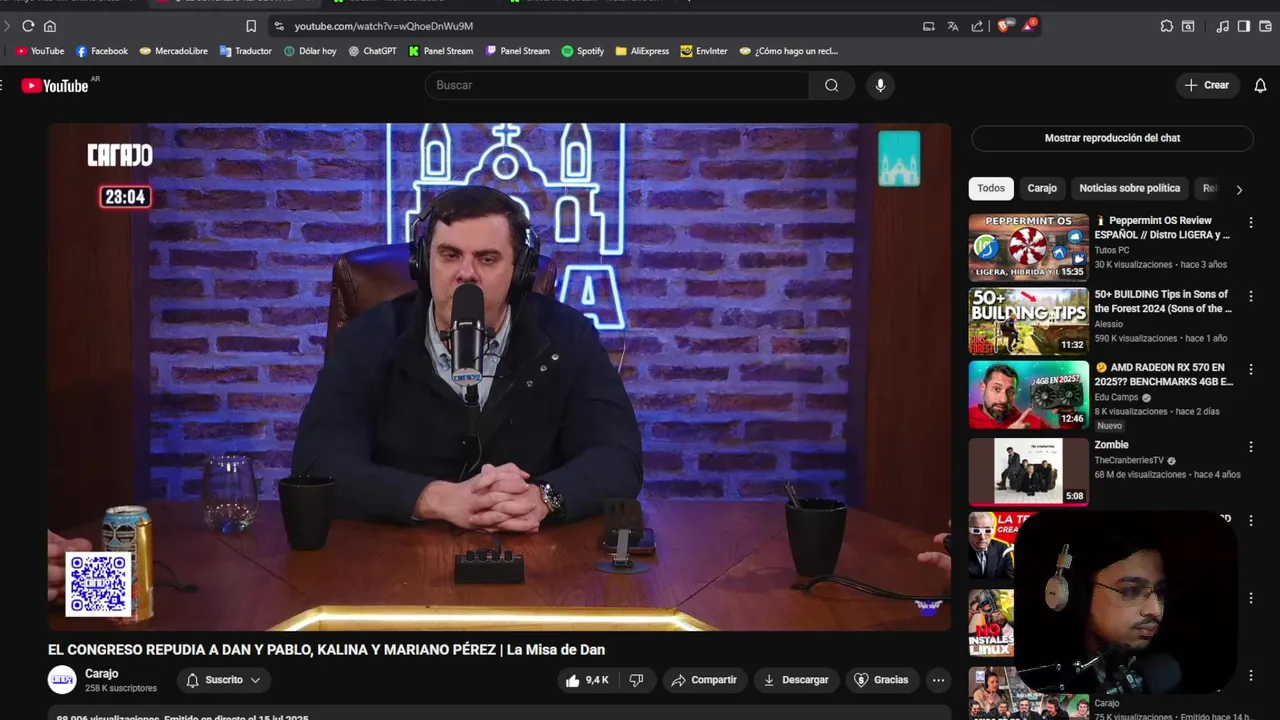Click the Crear button

coord(1207,85)
